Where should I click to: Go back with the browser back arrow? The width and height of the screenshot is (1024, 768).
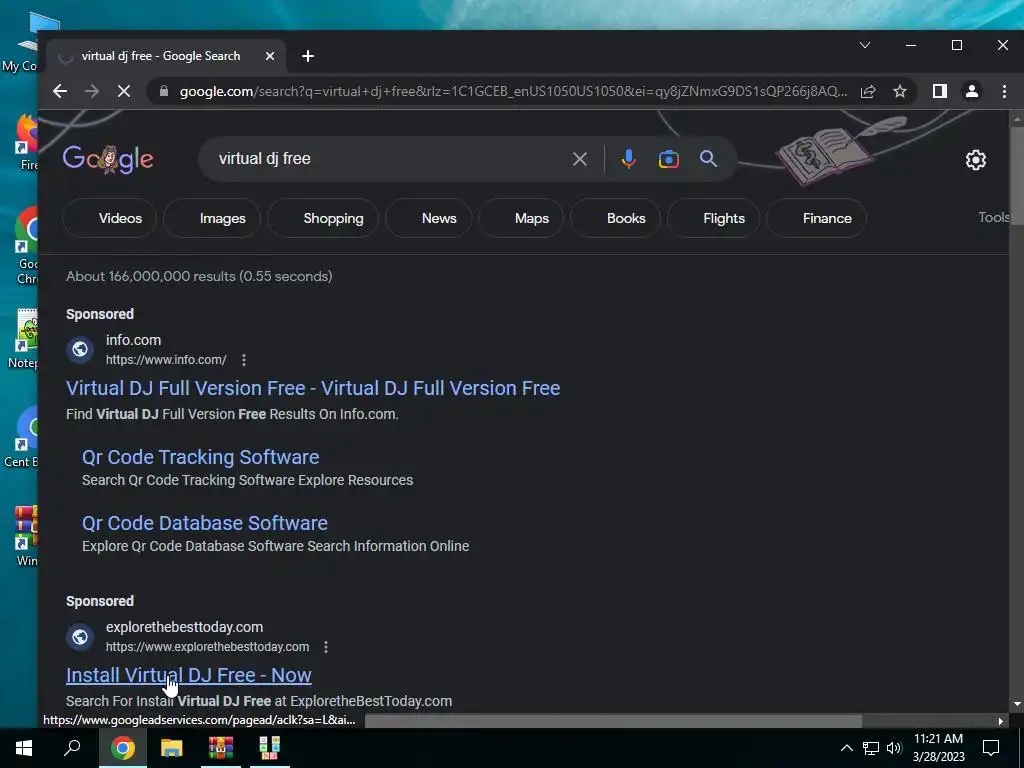click(x=59, y=91)
